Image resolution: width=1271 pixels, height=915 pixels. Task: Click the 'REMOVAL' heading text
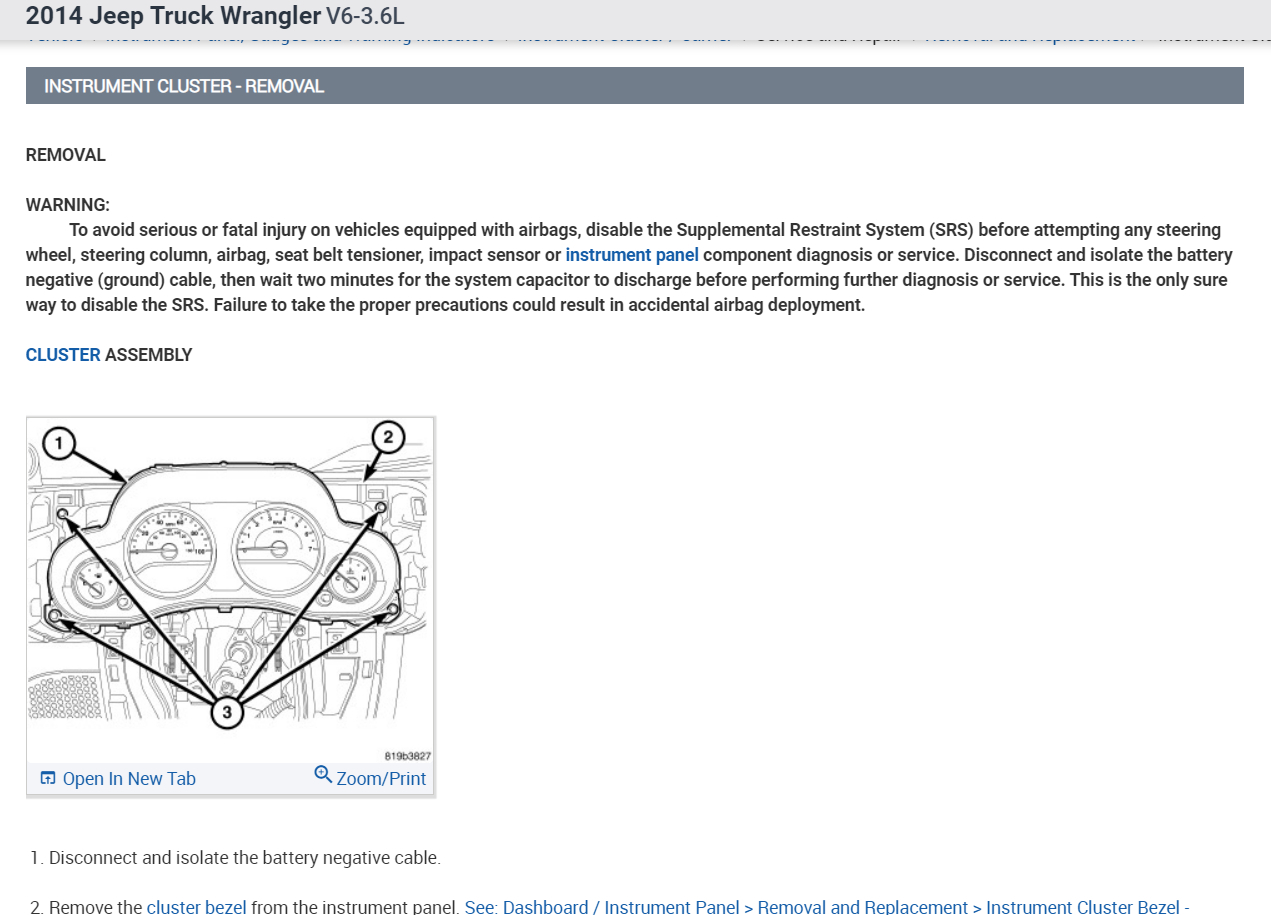(x=66, y=155)
